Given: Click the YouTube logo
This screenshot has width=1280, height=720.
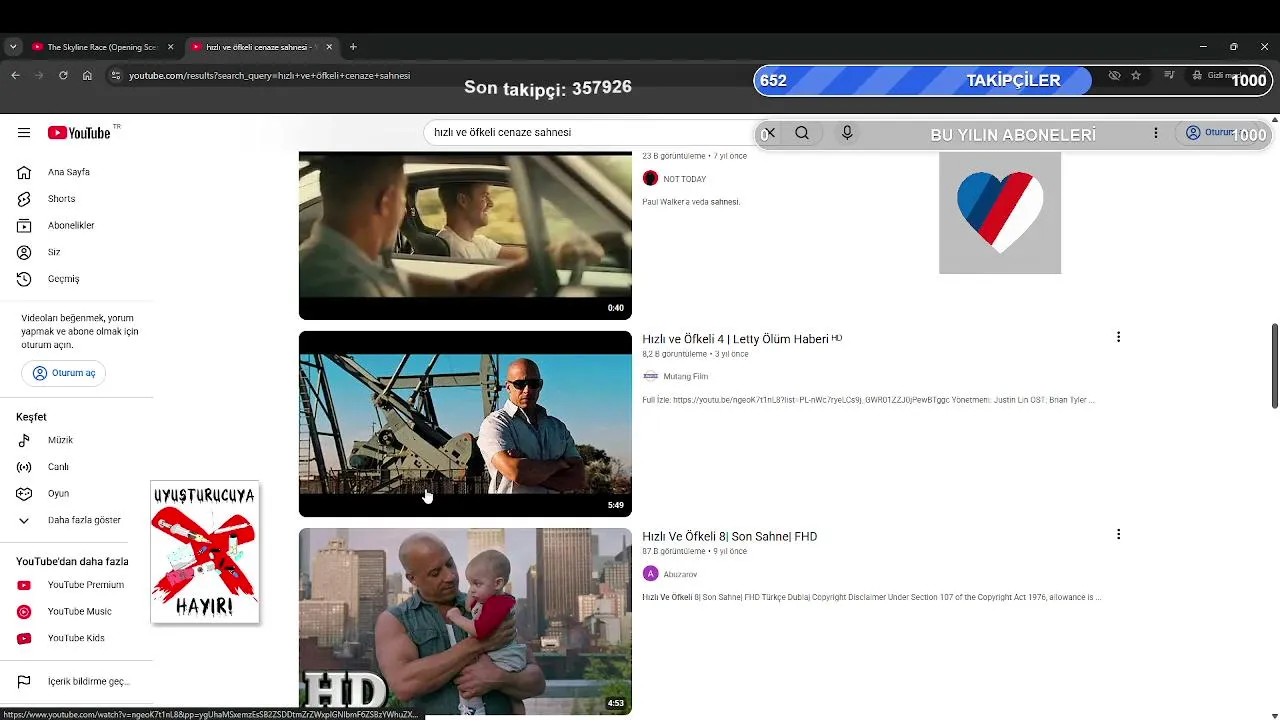Looking at the screenshot, I should [80, 133].
